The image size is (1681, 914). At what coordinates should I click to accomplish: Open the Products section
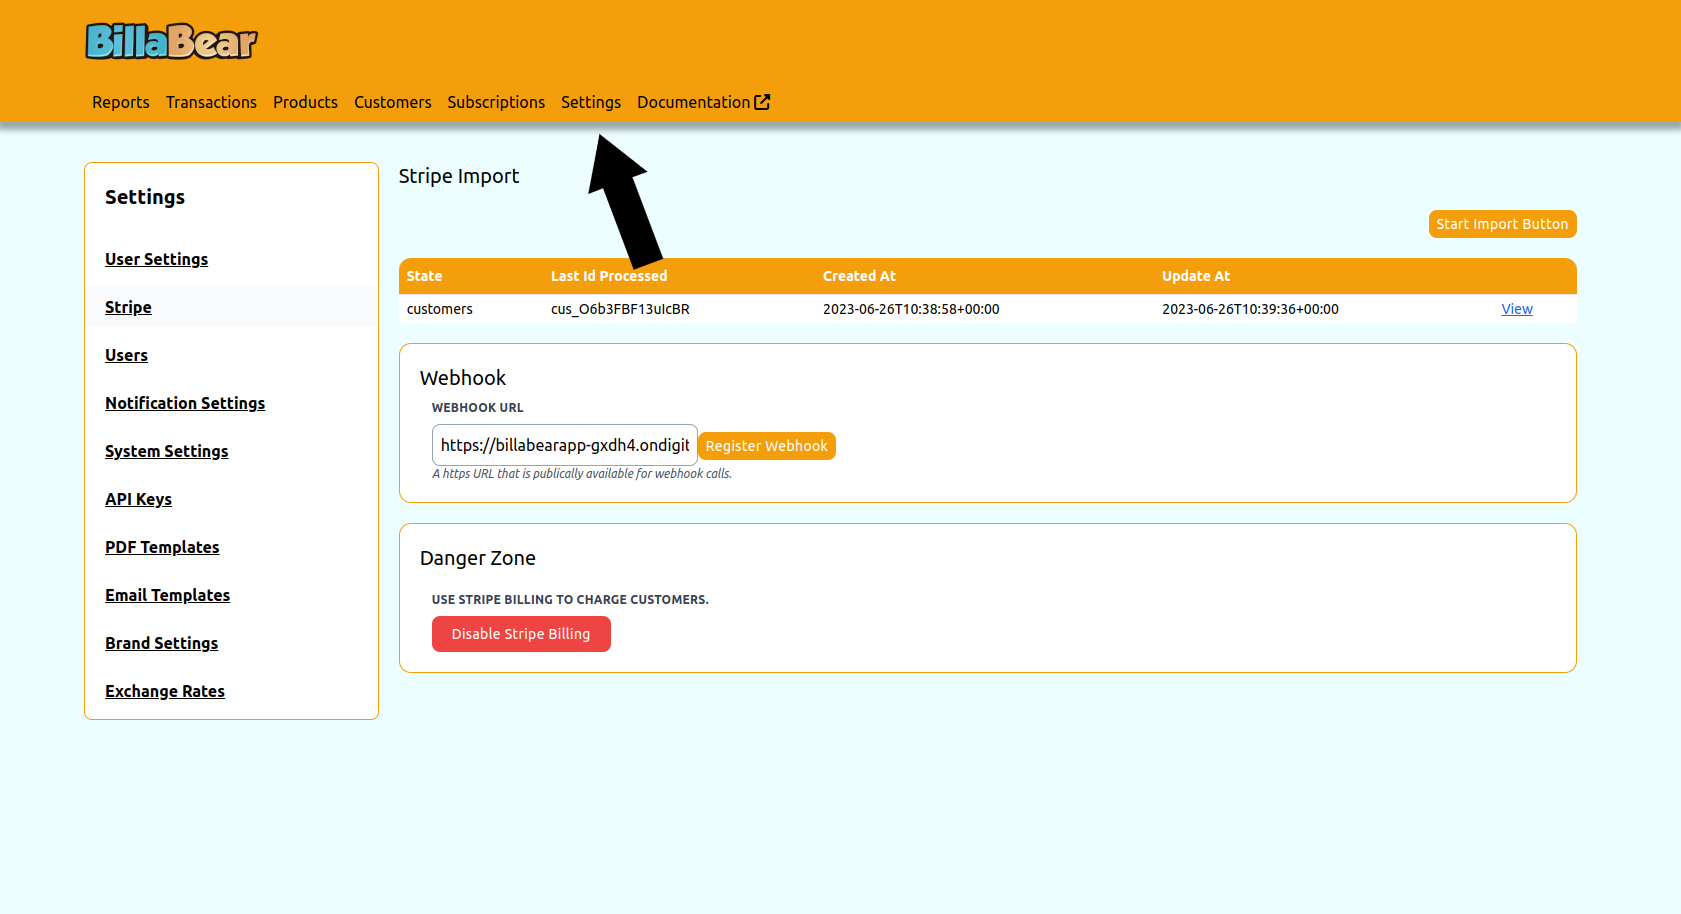(305, 102)
